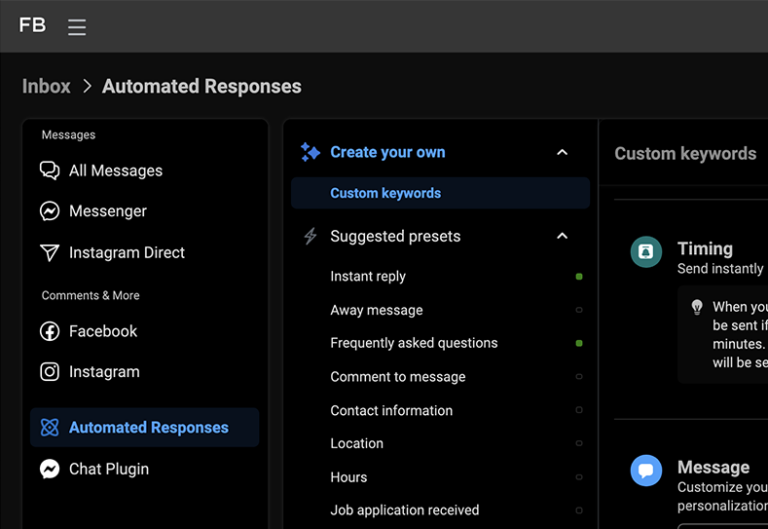
Task: Select Custom keywords option
Action: tap(385, 193)
